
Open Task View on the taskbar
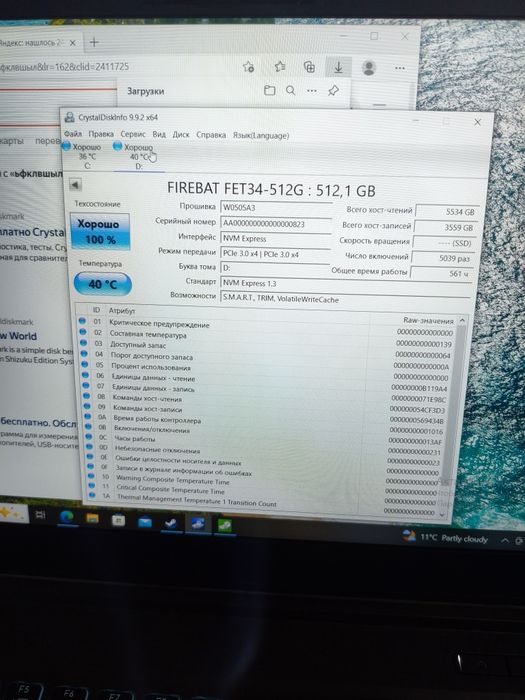(x=41, y=515)
